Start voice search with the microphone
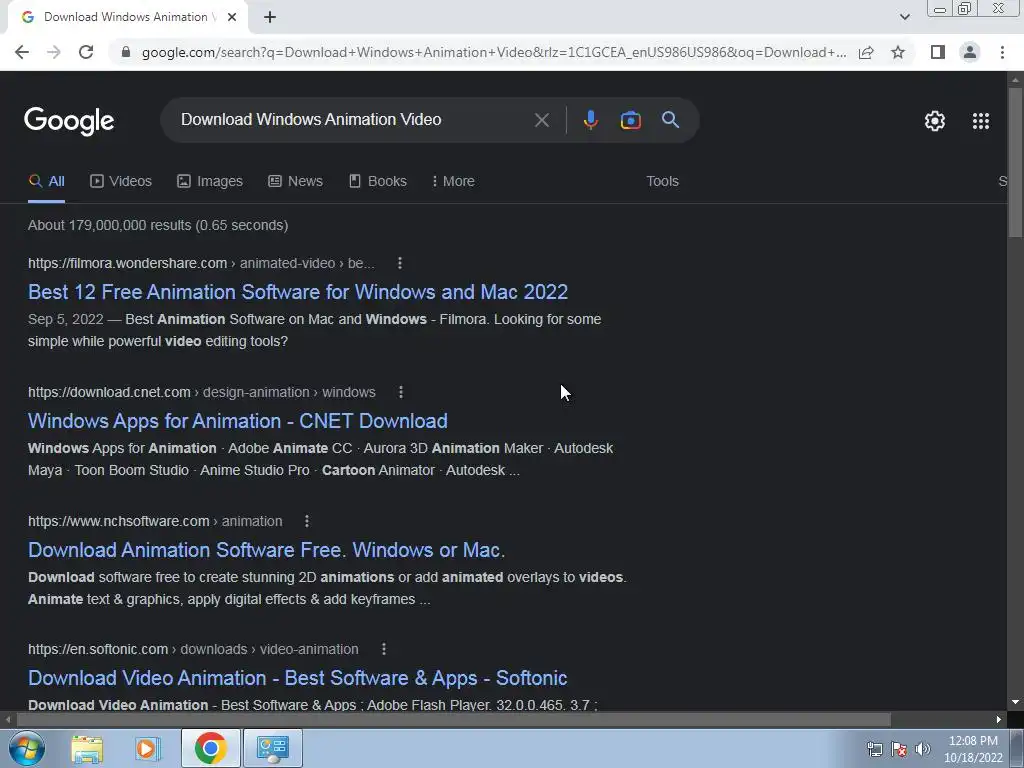 pos(590,120)
